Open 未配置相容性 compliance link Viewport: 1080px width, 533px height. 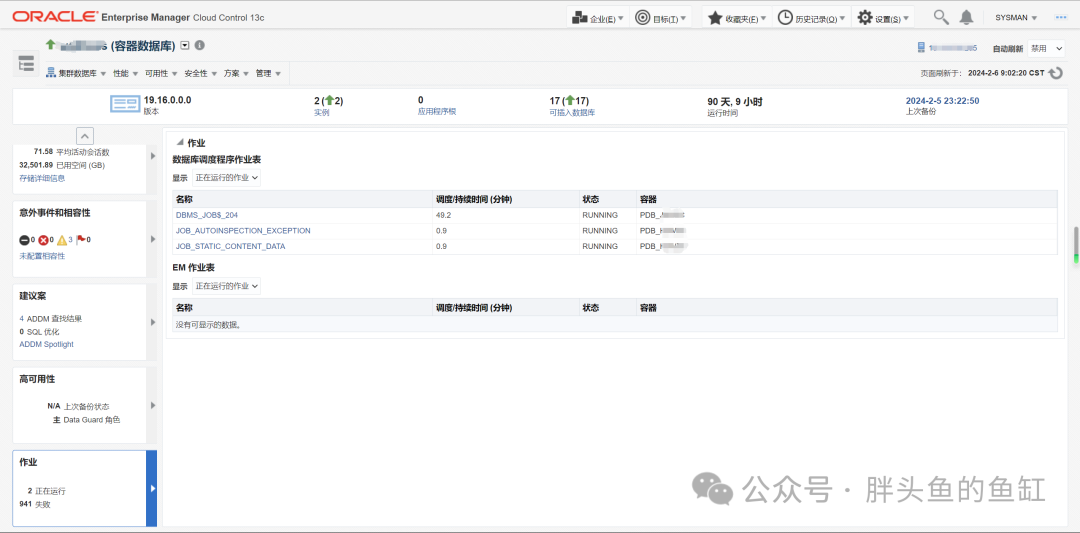click(42, 256)
